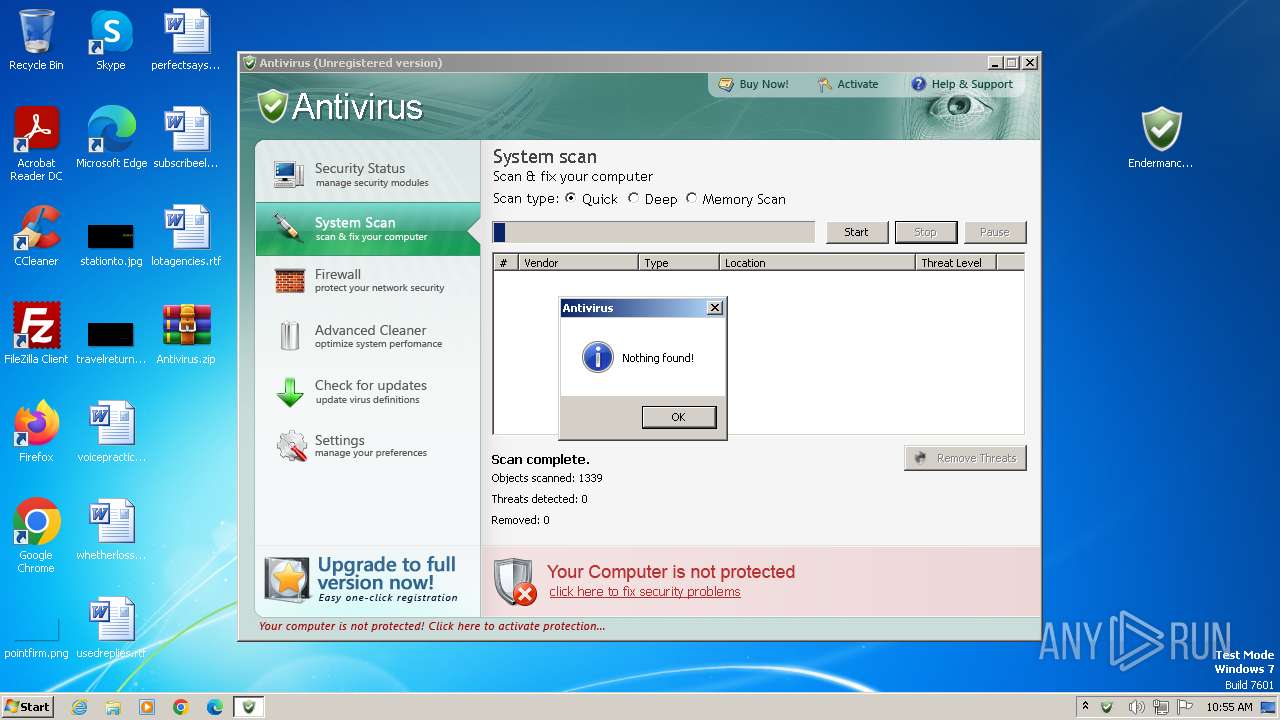
Task: Open Advanced Cleaner section
Action: (x=368, y=336)
